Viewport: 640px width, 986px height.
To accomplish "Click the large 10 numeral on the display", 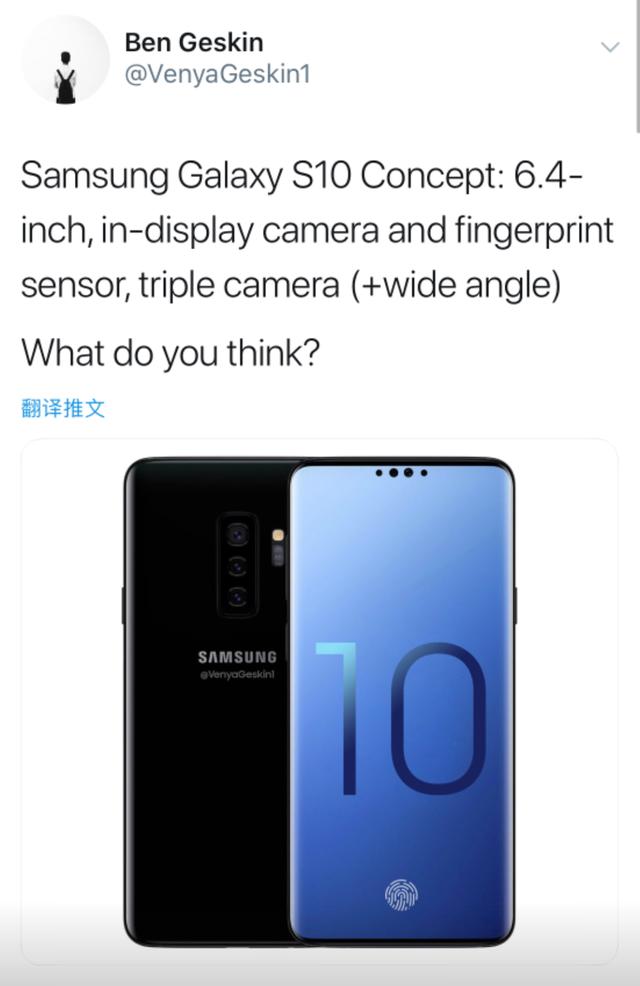I will pos(400,718).
